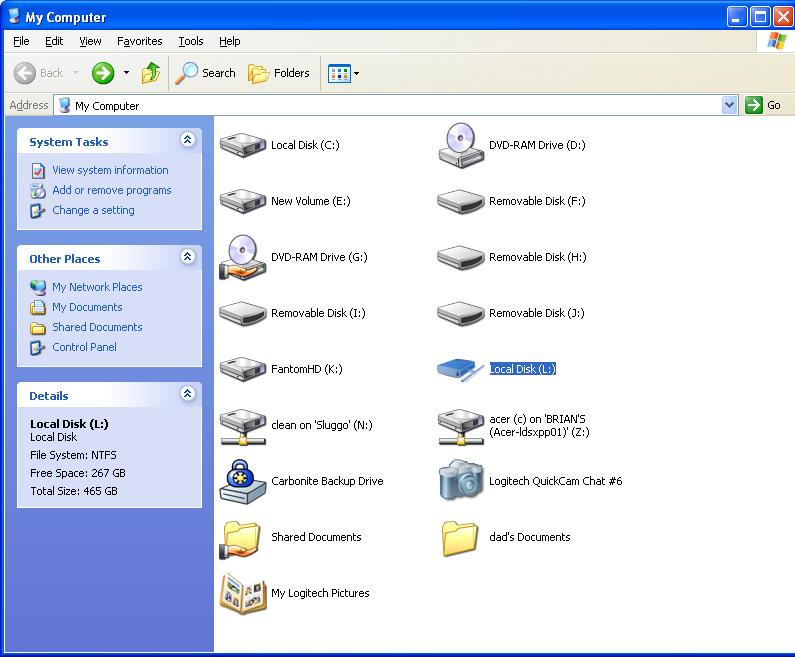Expand the Address bar dropdown arrow

click(729, 105)
